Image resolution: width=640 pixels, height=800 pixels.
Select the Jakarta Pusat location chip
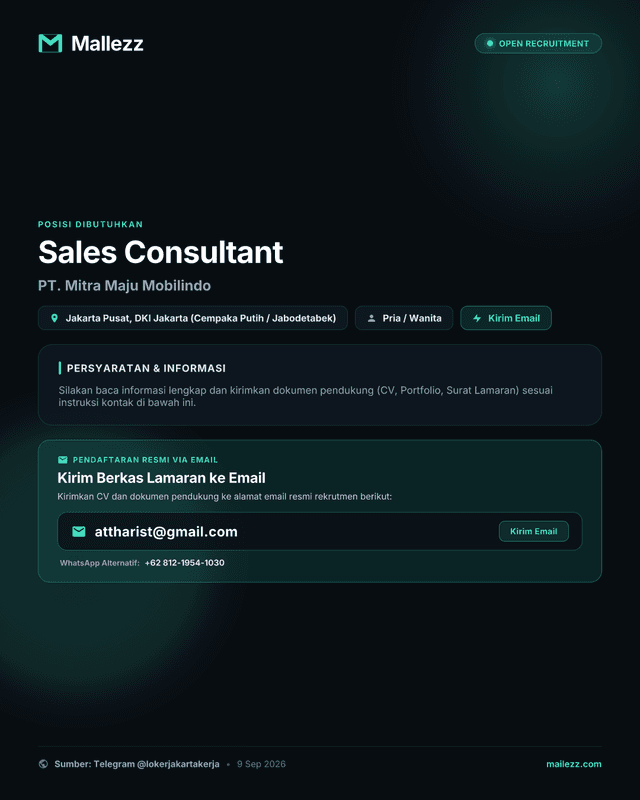click(193, 318)
